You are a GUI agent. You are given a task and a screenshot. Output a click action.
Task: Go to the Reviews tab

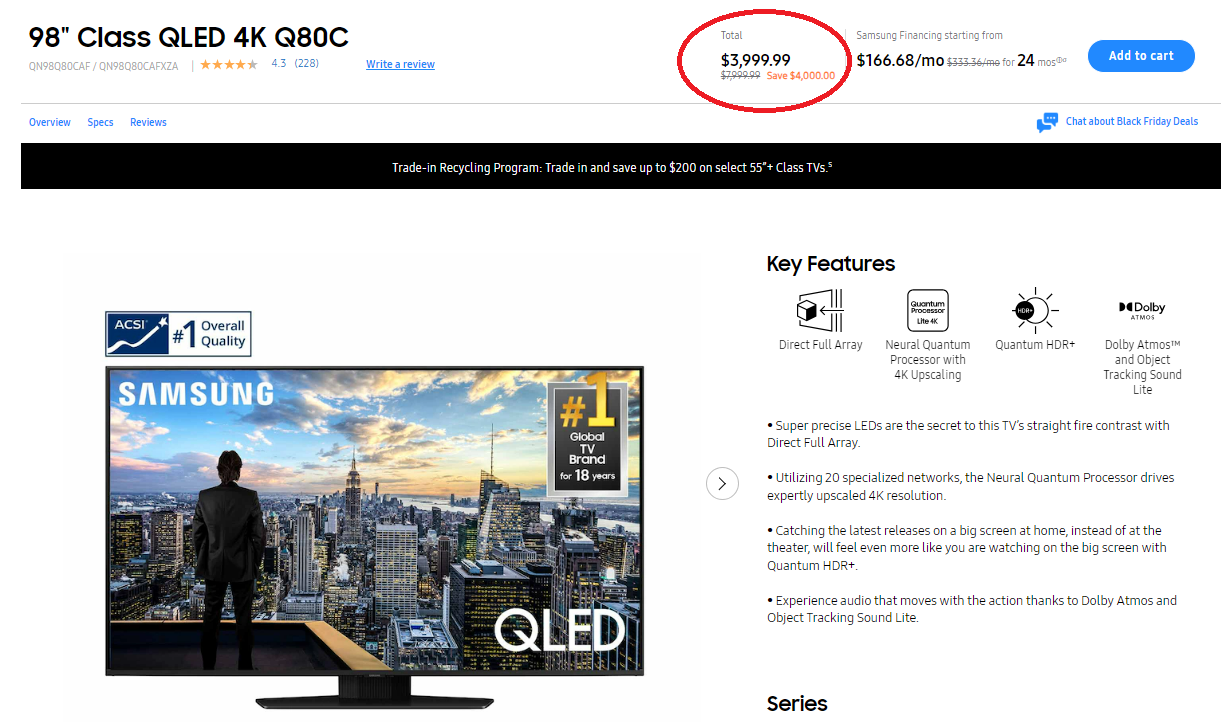coord(148,122)
